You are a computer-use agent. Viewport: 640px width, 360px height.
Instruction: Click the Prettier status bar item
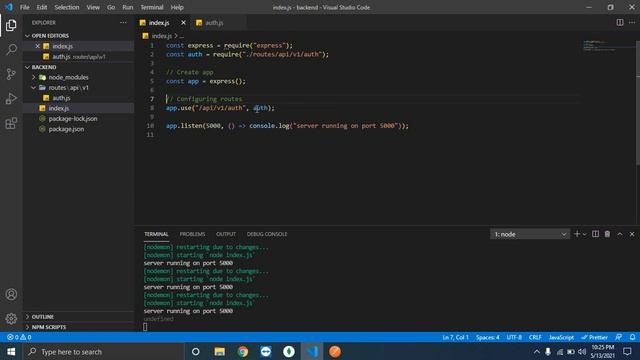pos(595,337)
